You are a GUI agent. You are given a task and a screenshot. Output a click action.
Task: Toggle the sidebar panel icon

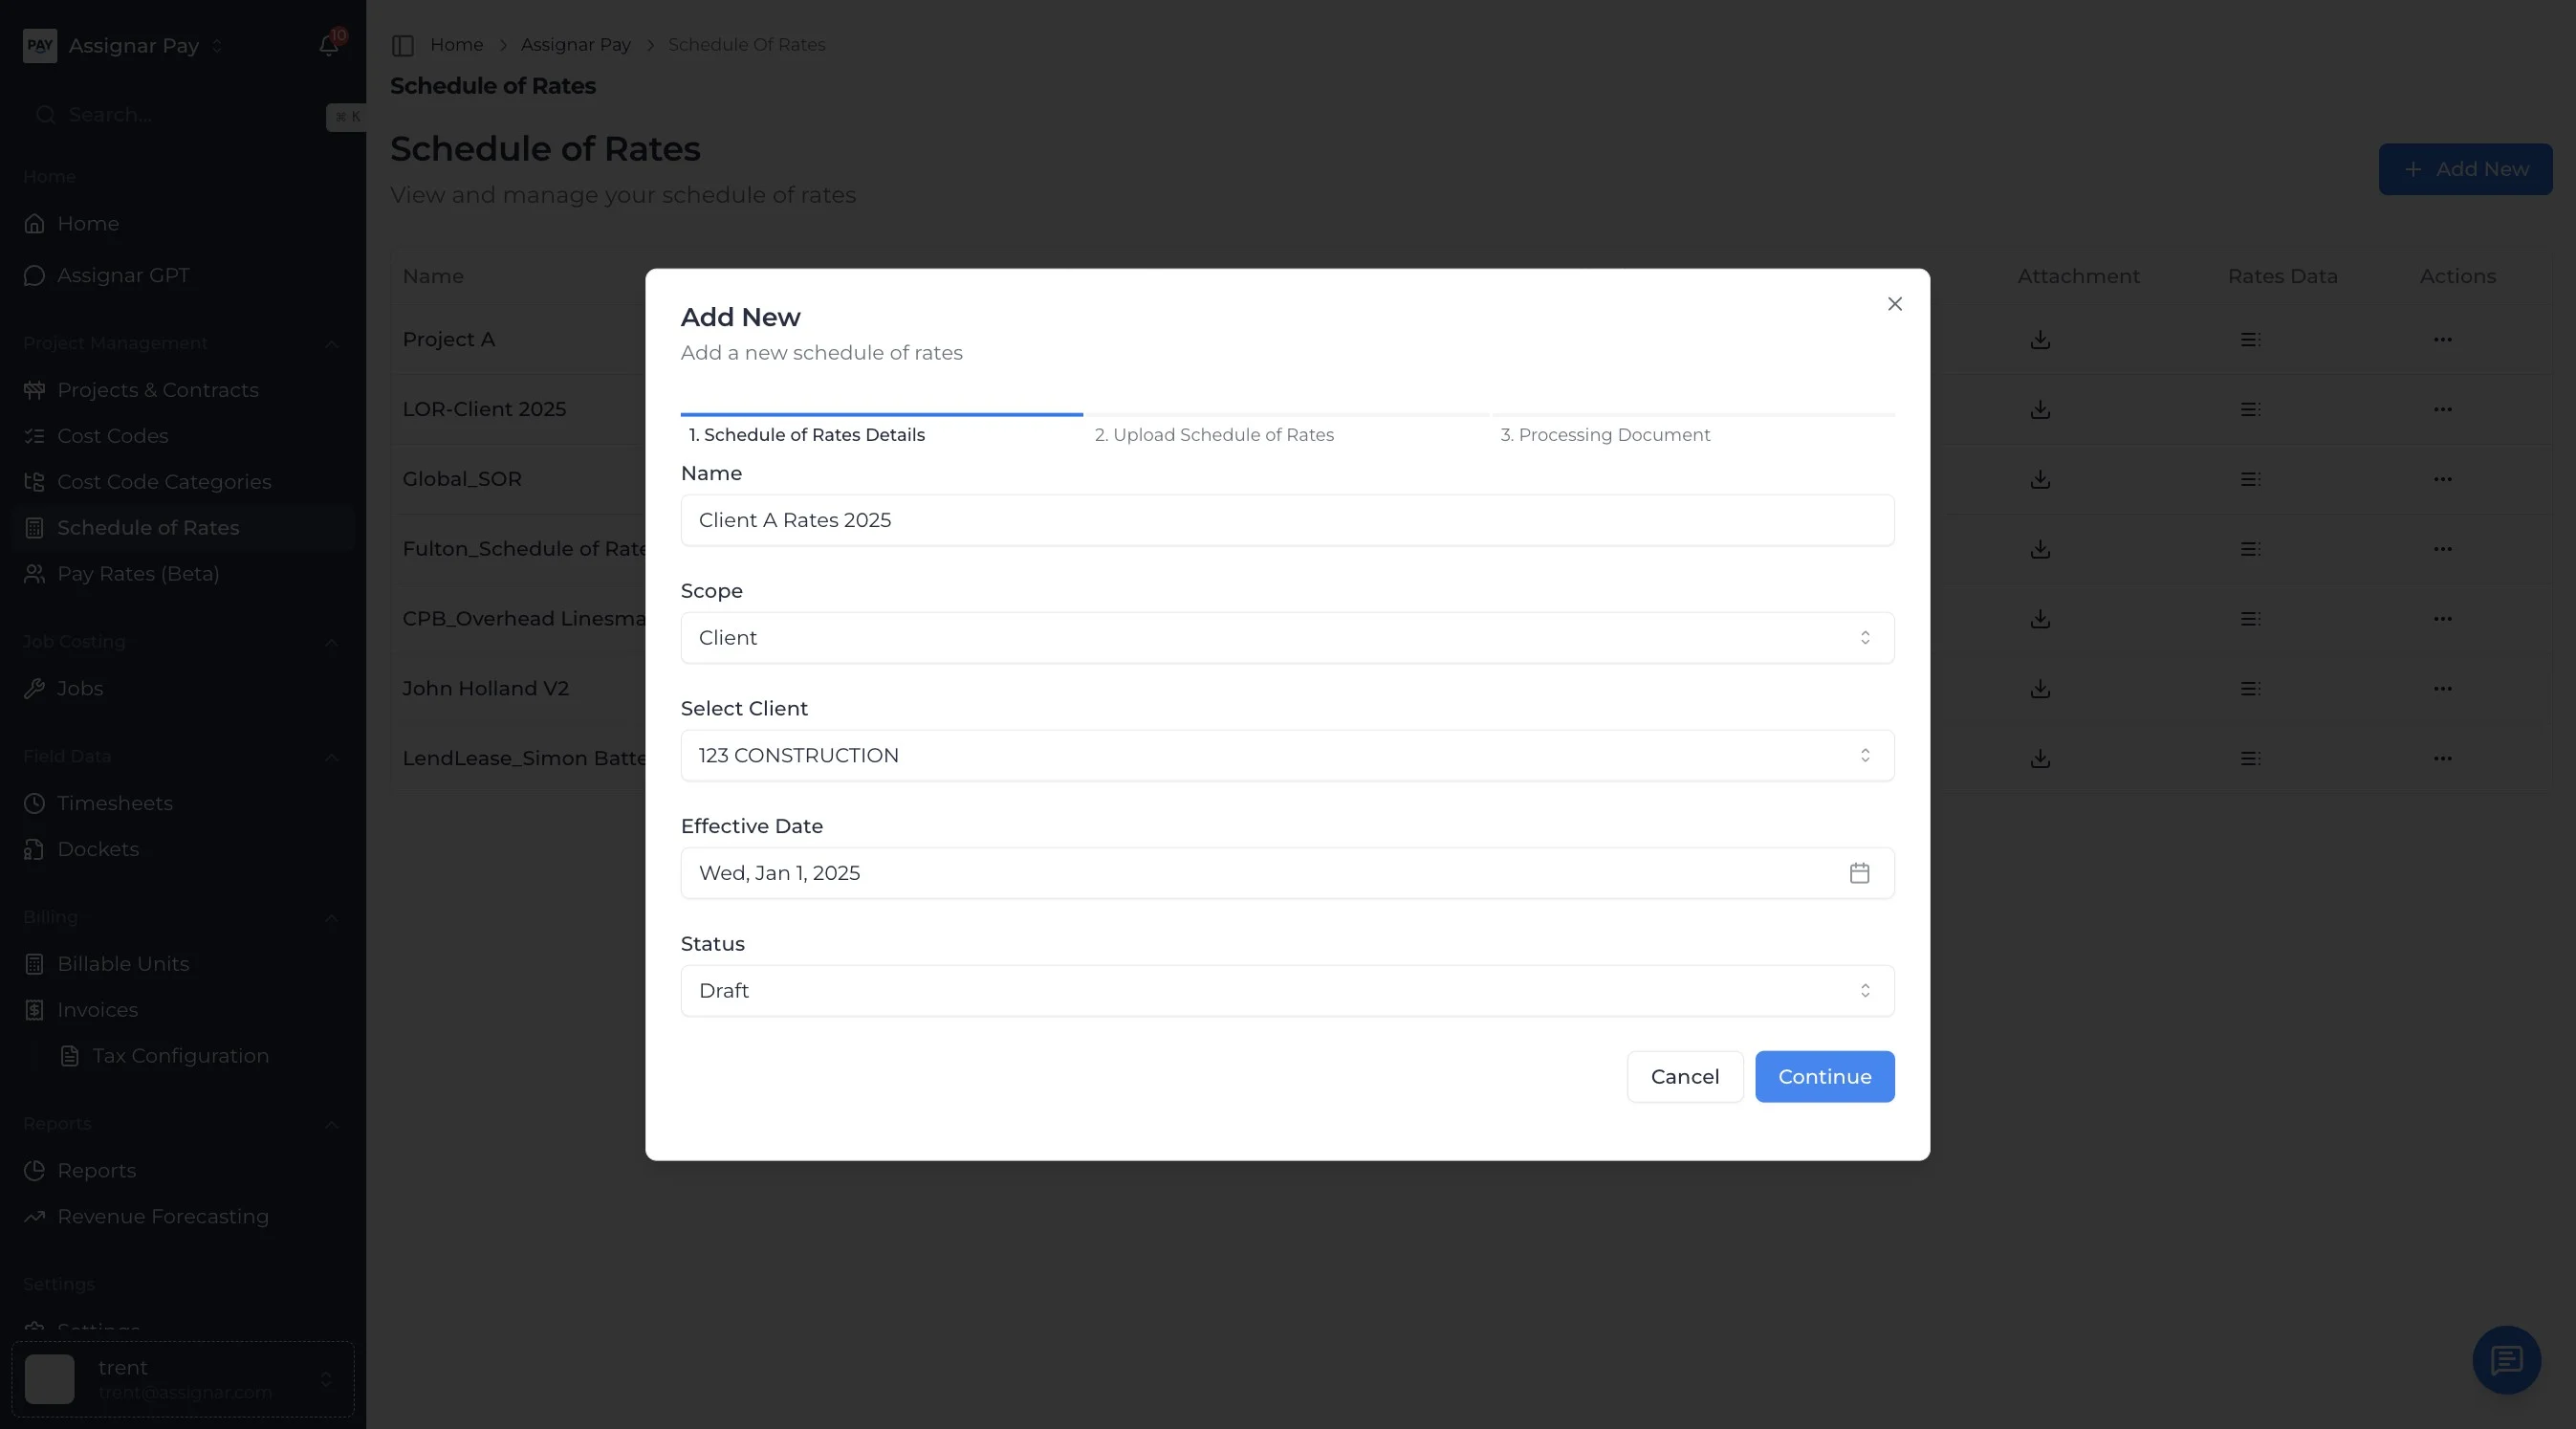(403, 45)
